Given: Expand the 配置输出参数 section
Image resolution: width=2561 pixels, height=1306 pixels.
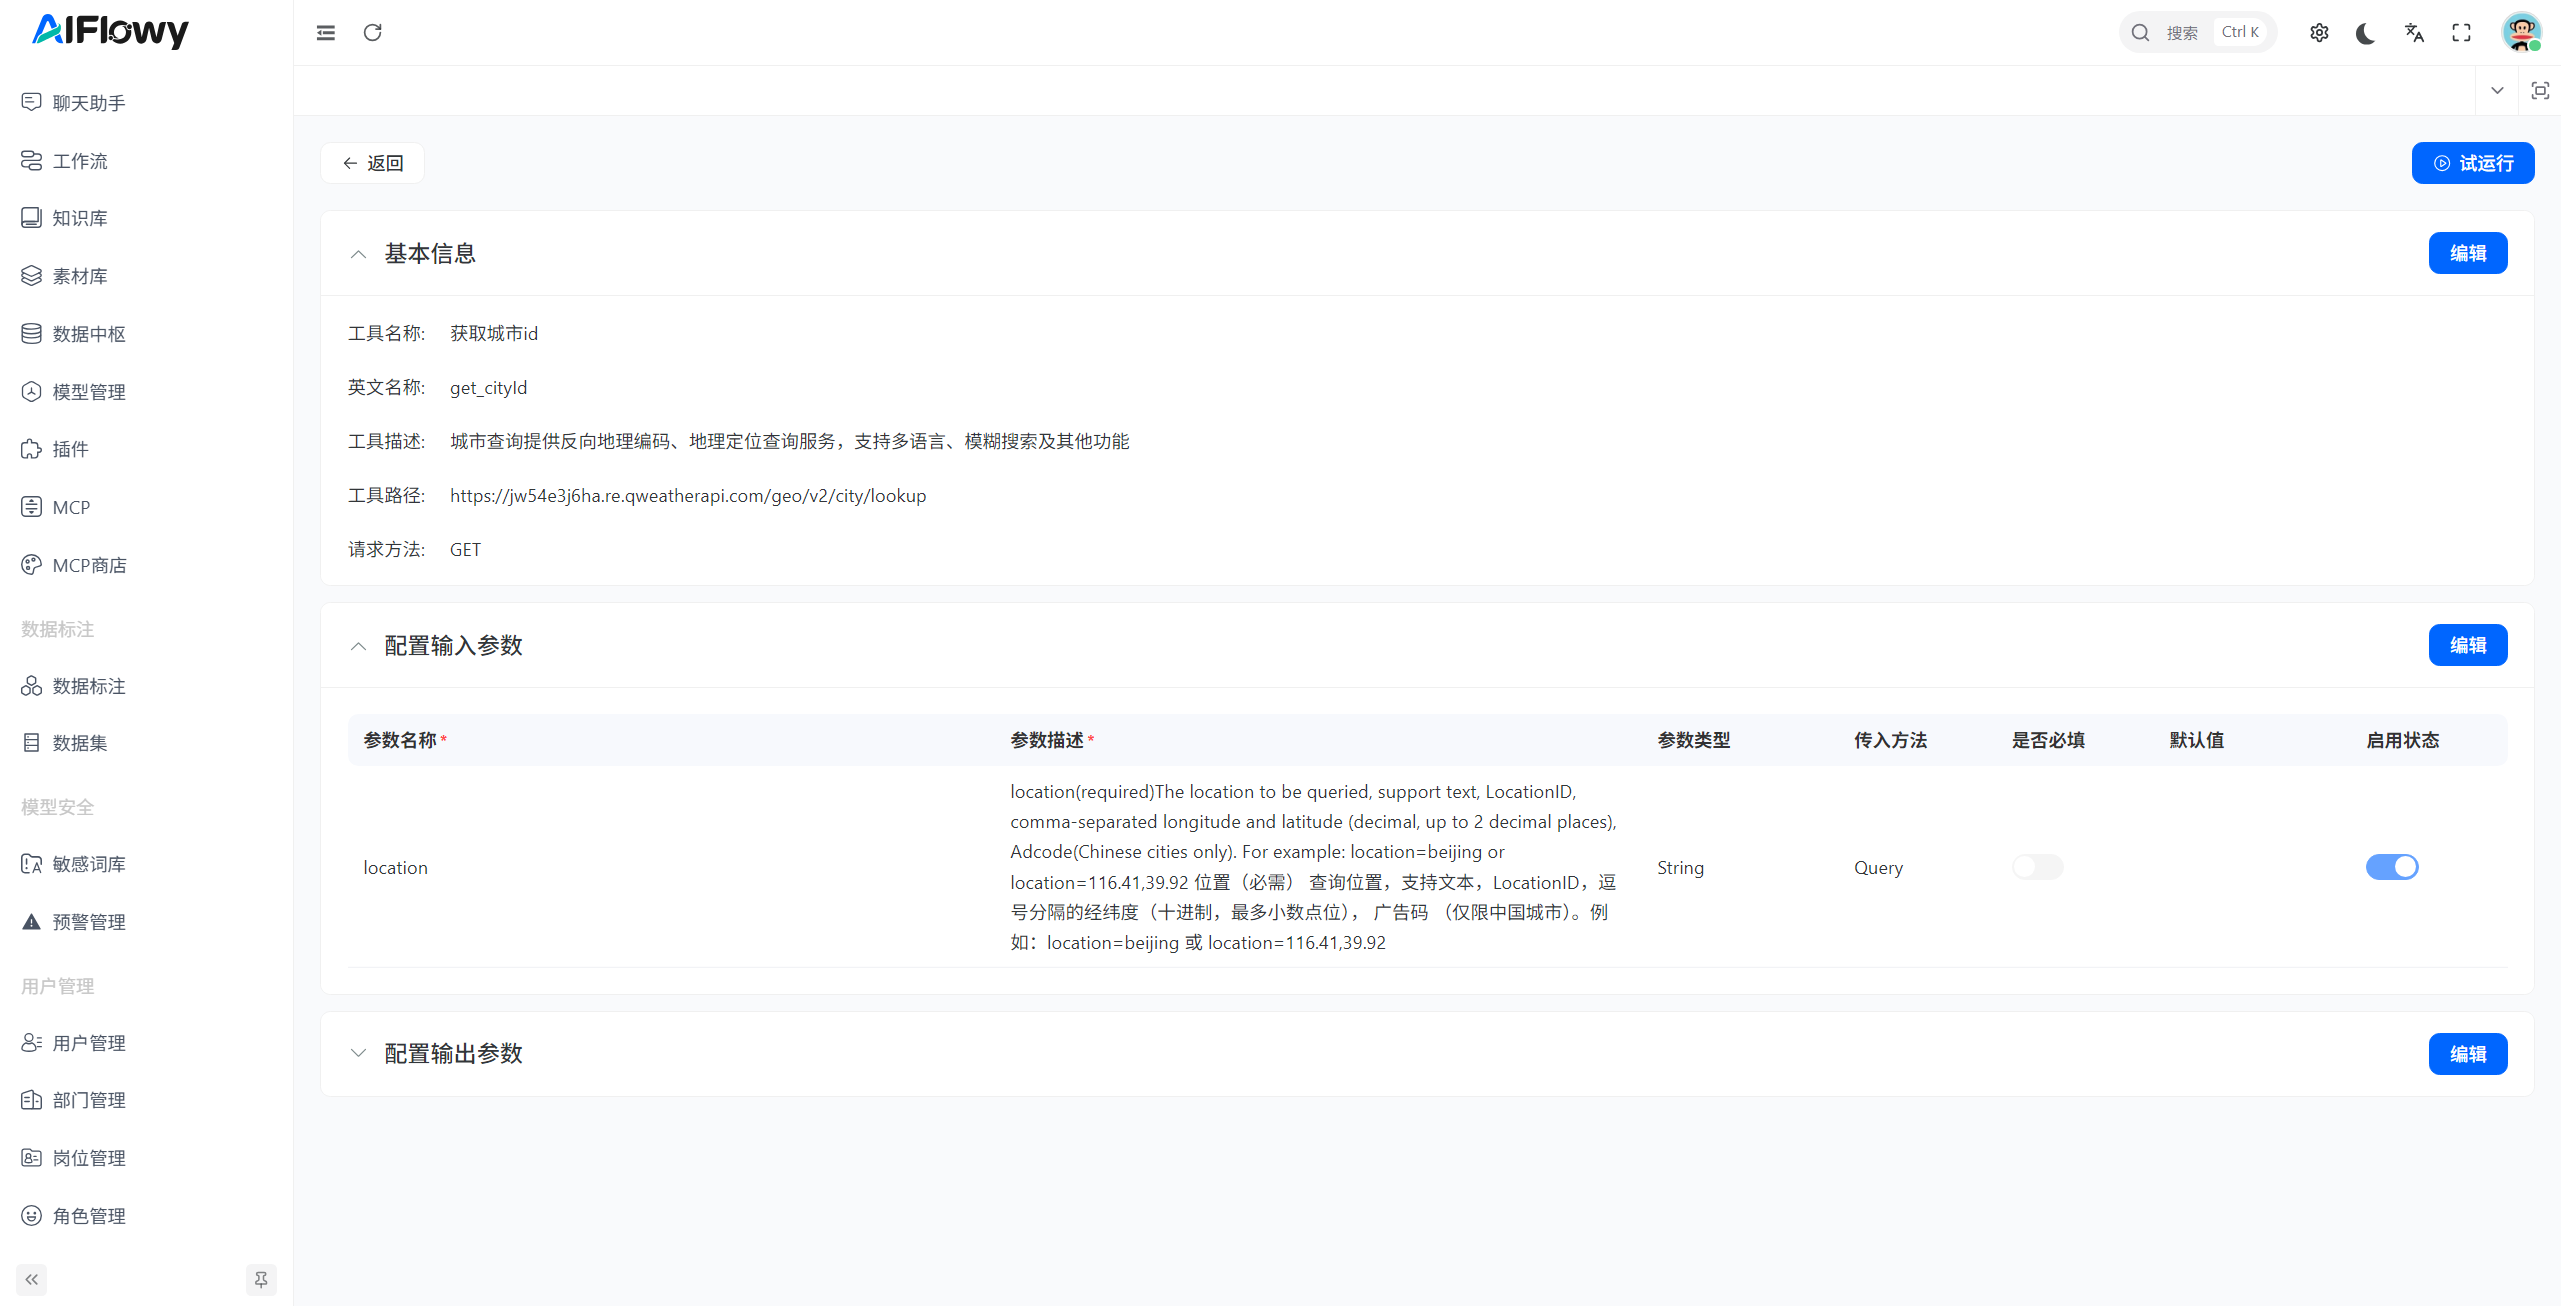Looking at the screenshot, I should (358, 1053).
